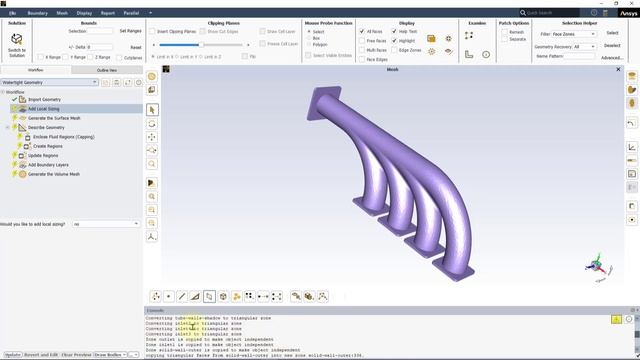640x360 pixels.
Task: Click the chart plot icon in right sidebar
Action: point(631,147)
